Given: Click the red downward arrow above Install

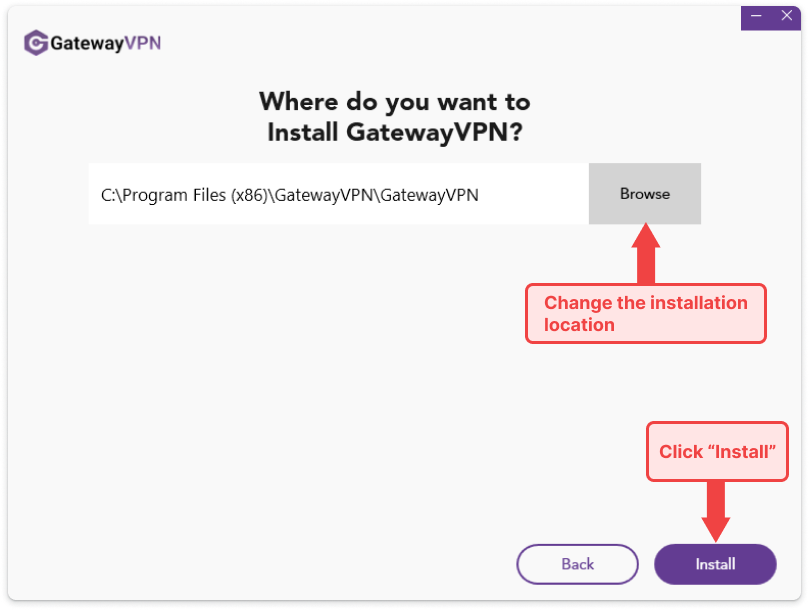Looking at the screenshot, I should click(x=716, y=510).
